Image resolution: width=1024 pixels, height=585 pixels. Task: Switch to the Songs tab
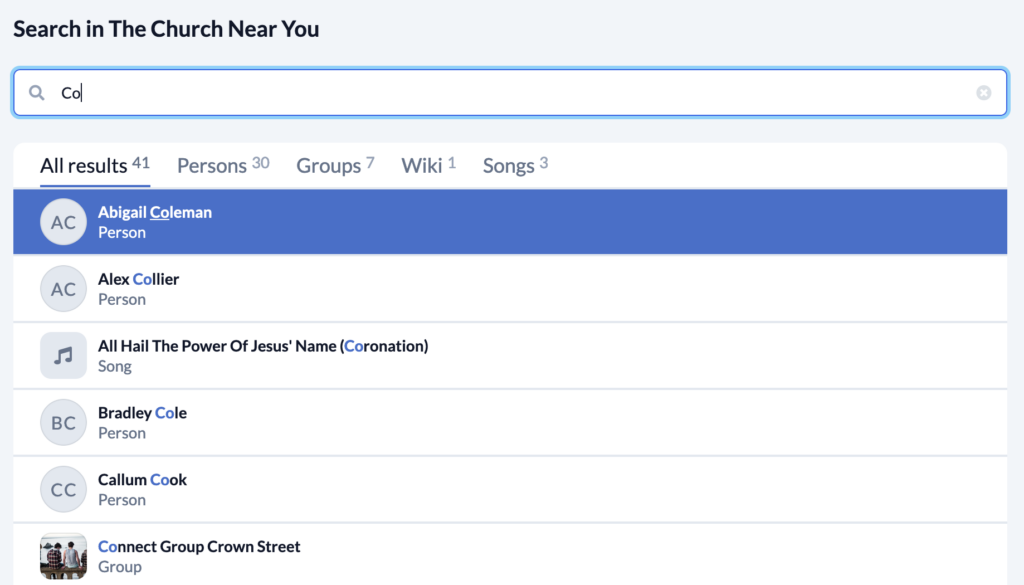[x=515, y=166]
